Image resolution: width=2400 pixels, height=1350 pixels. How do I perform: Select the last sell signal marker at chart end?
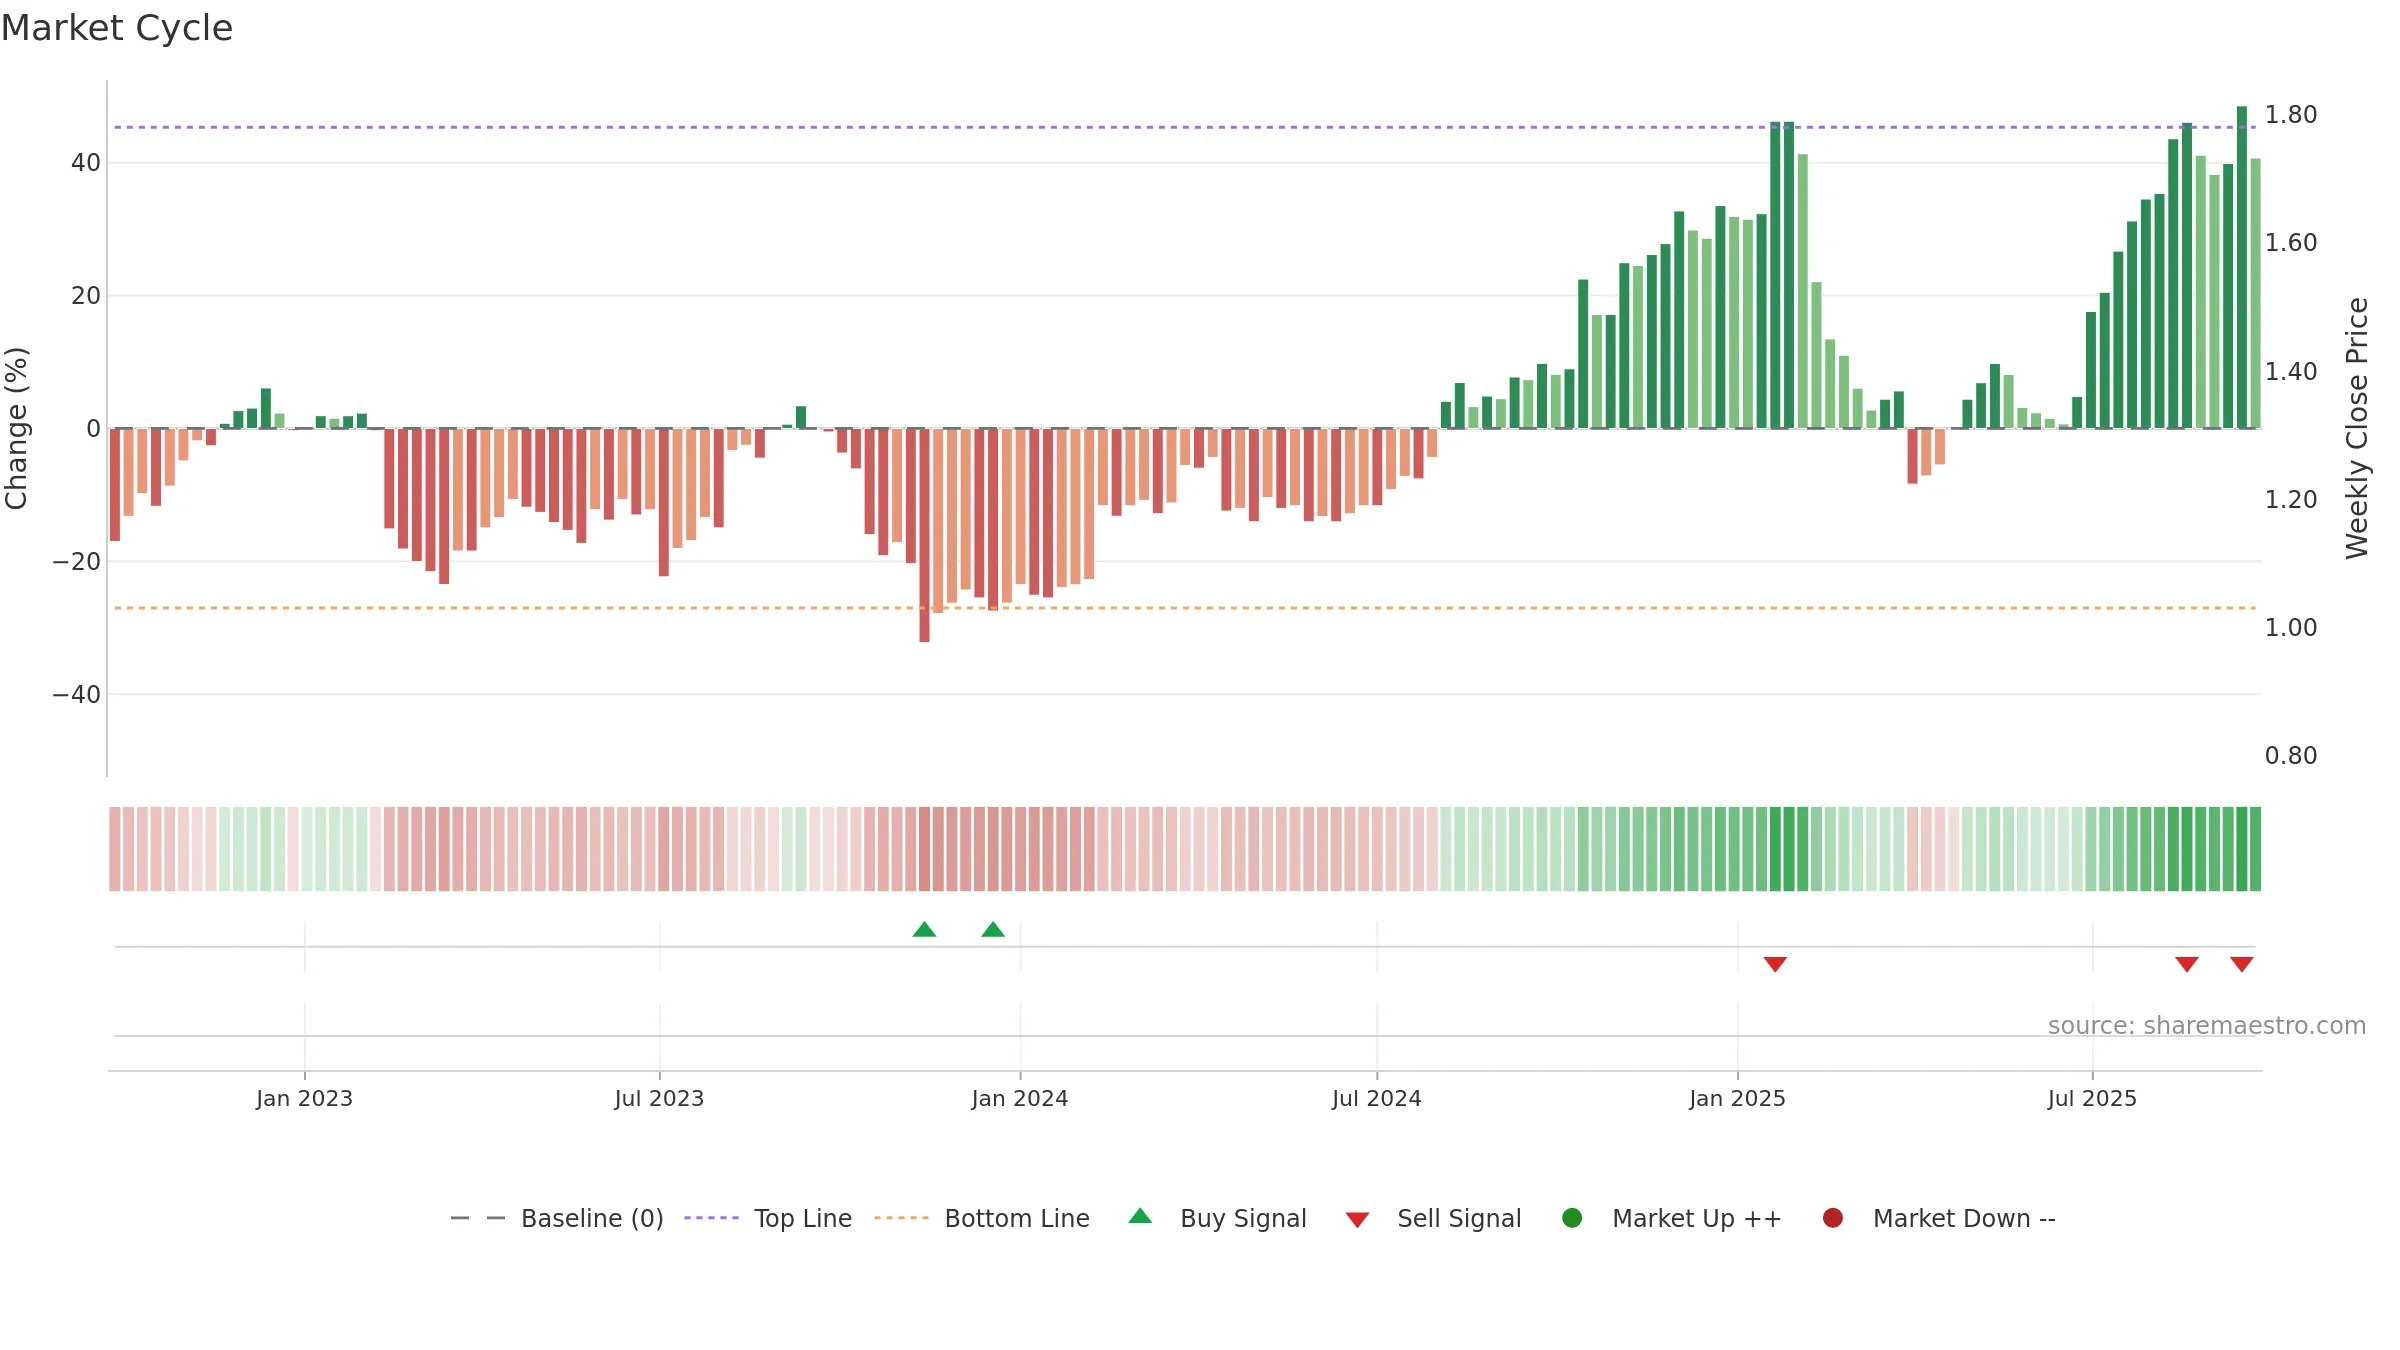(x=2242, y=964)
